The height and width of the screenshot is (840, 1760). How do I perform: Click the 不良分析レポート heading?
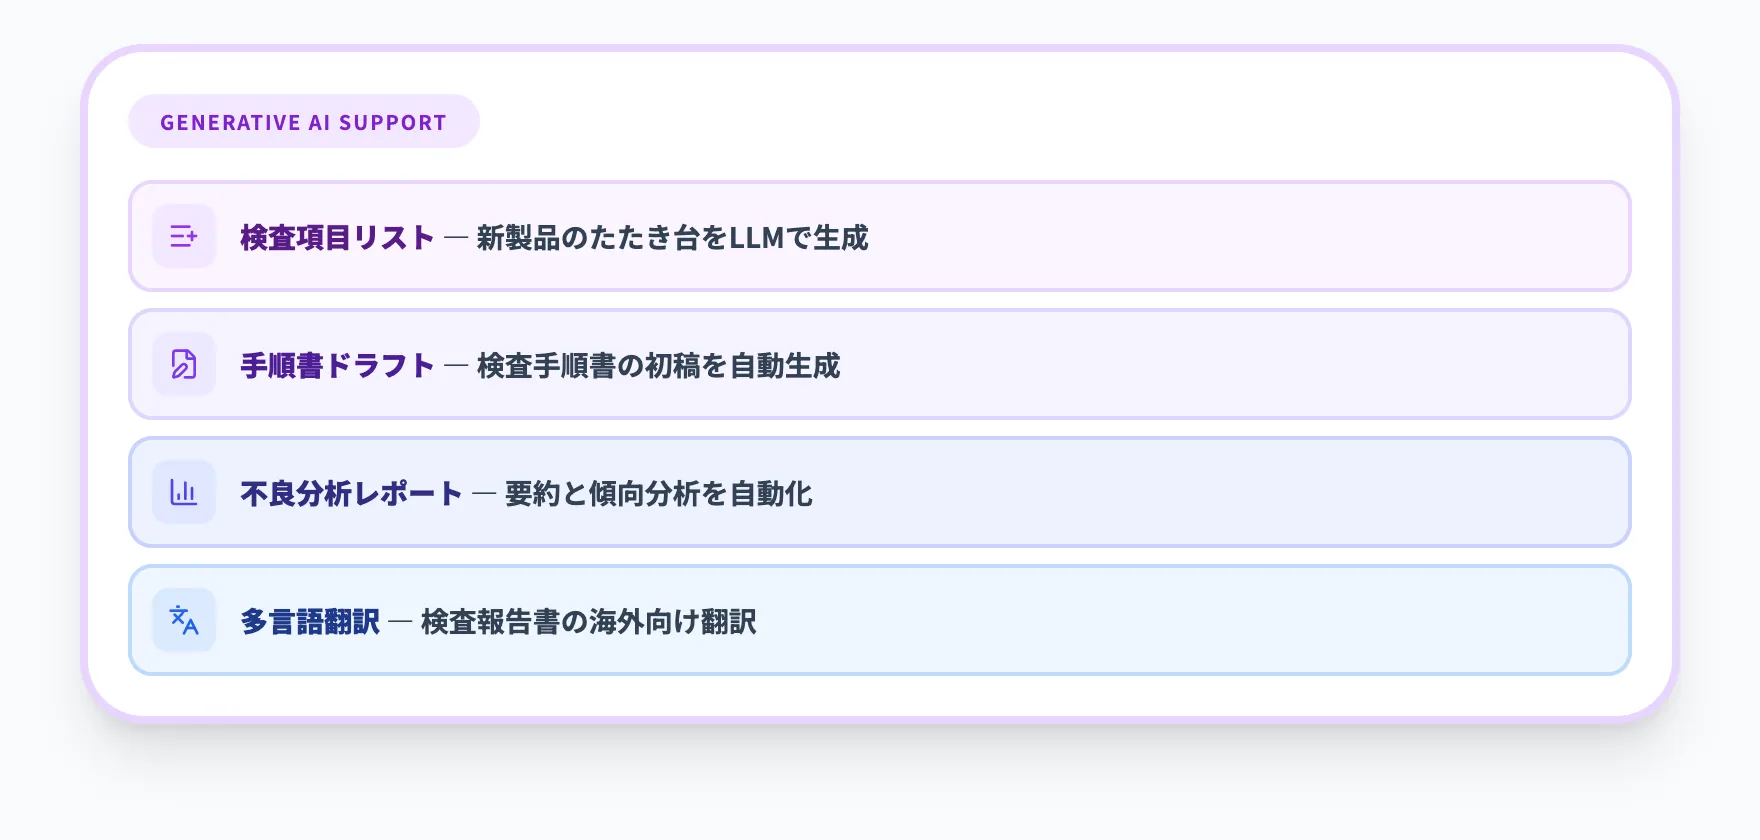(350, 493)
